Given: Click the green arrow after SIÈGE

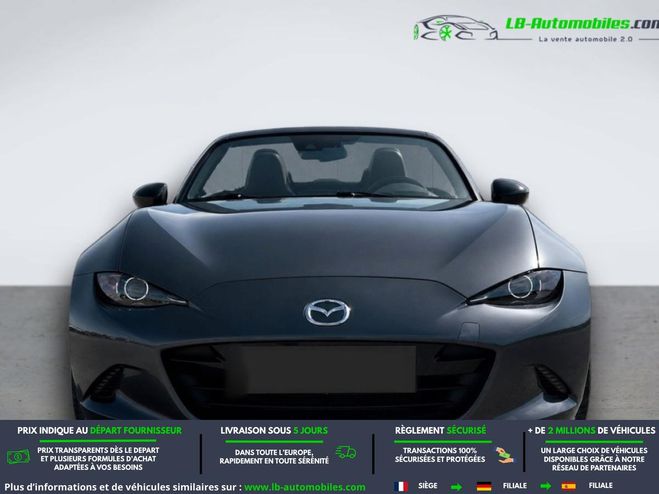Looking at the screenshot, I should (456, 487).
